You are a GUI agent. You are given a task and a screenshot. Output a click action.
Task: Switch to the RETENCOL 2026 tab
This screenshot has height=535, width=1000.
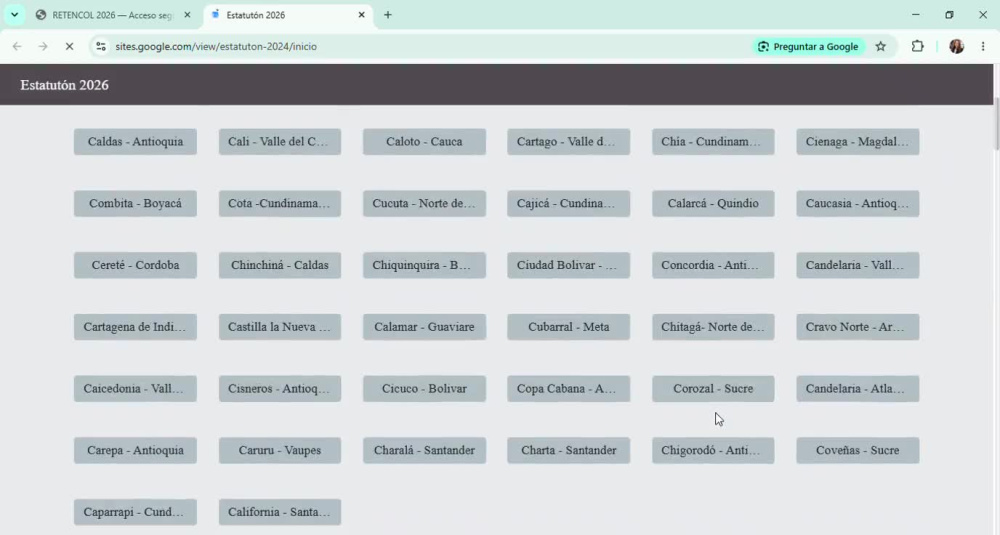tap(114, 15)
